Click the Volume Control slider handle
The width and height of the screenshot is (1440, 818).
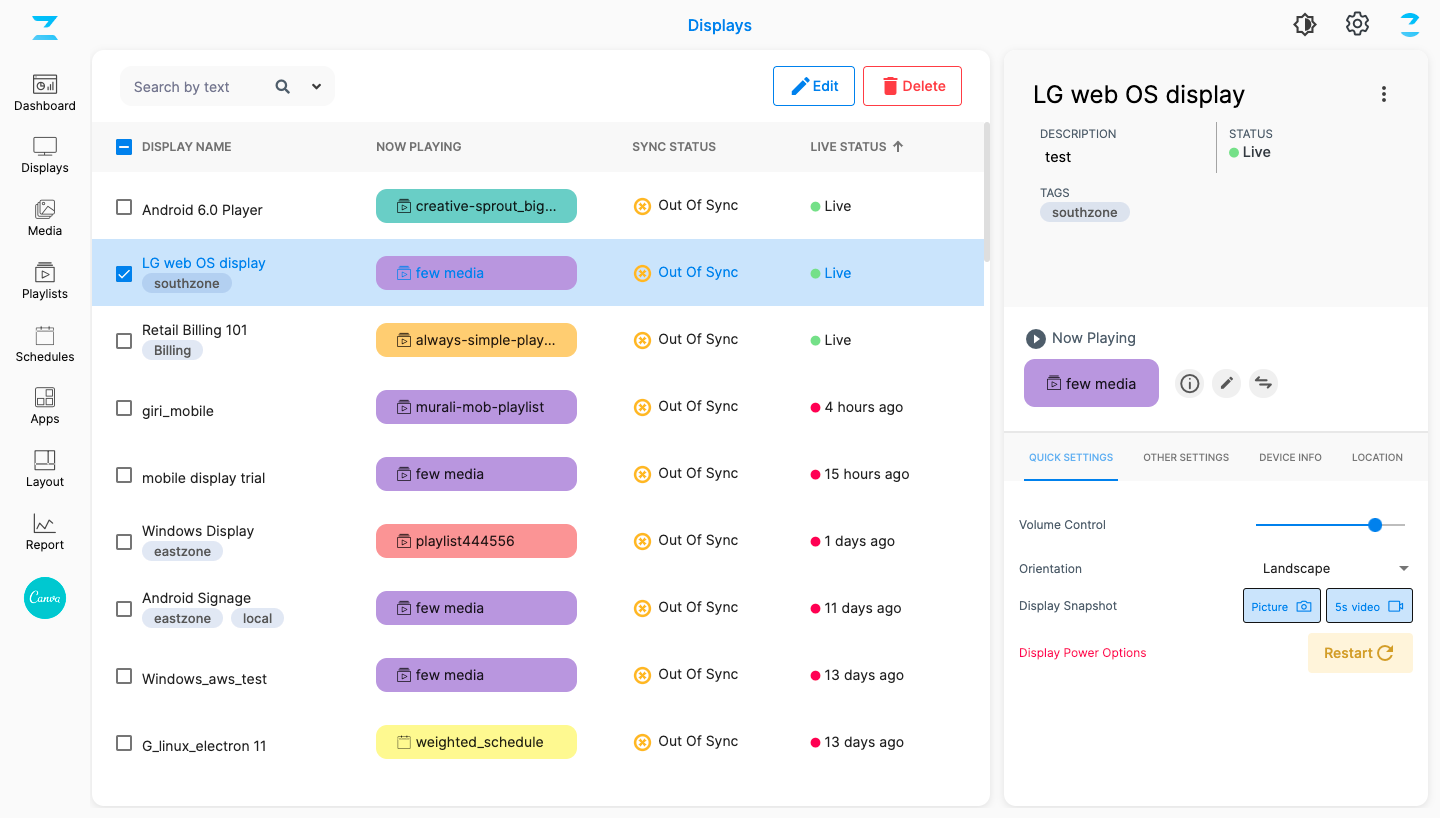coord(1375,524)
